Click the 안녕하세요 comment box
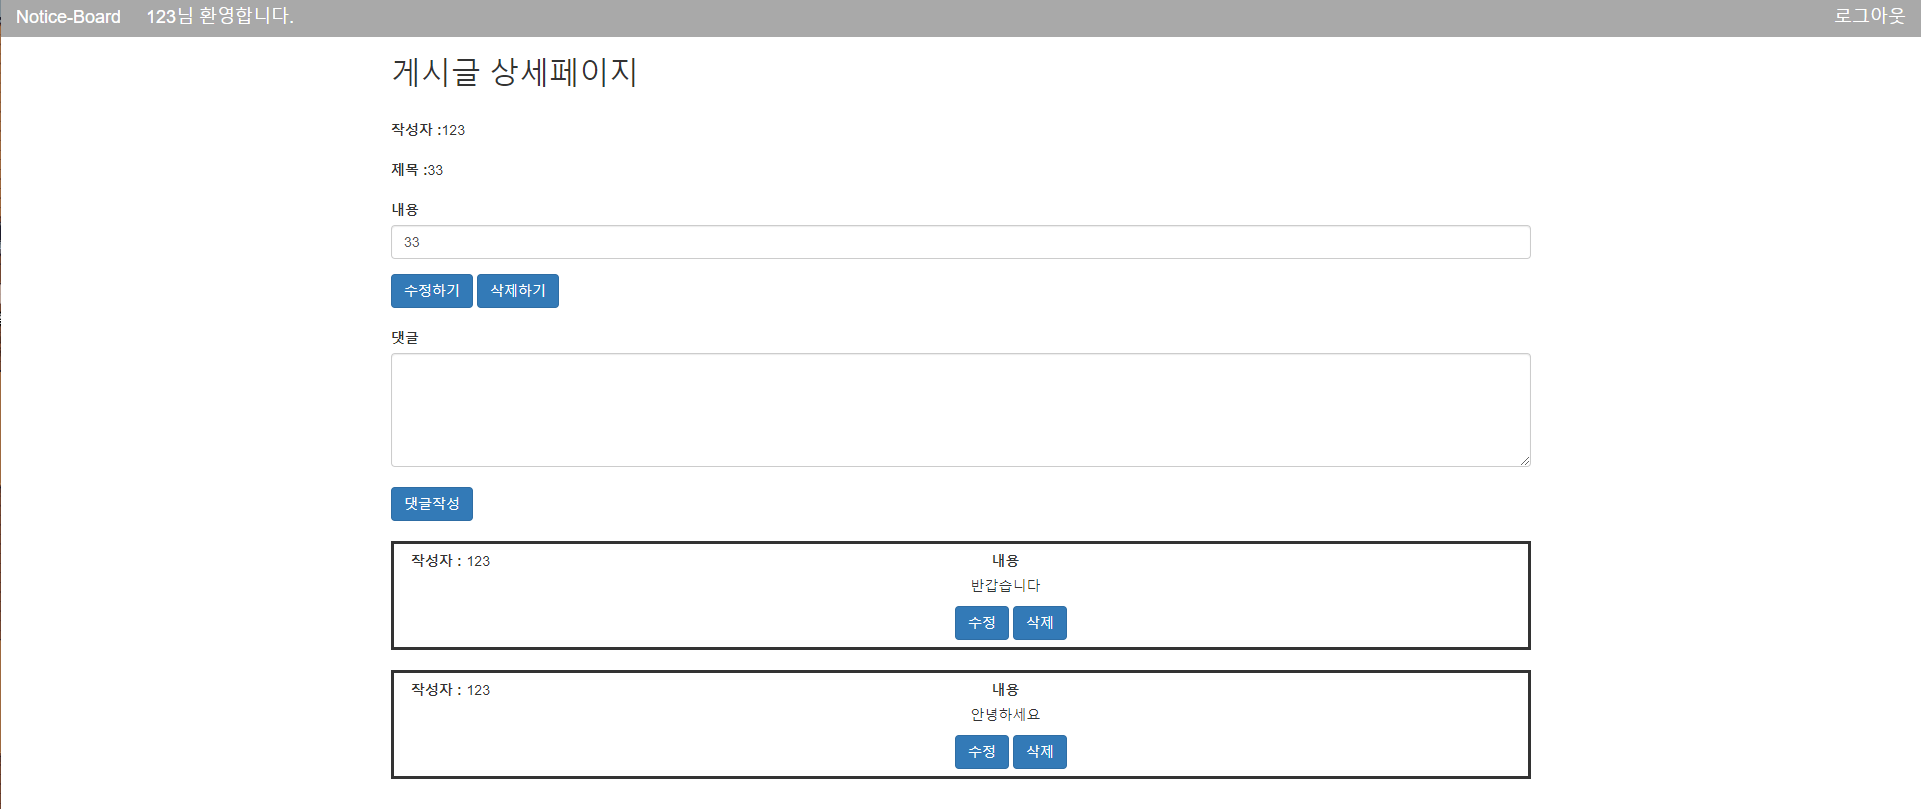Viewport: 1921px width, 809px height. [700, 725]
